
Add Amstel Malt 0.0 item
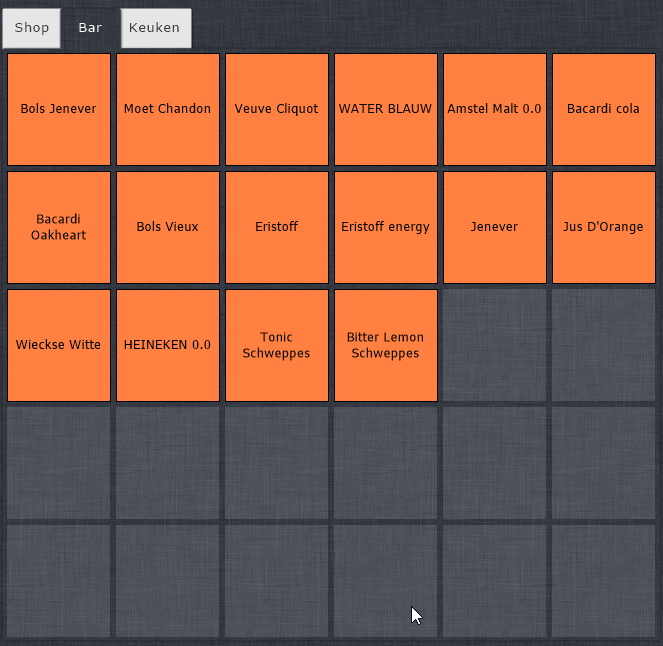click(x=495, y=109)
